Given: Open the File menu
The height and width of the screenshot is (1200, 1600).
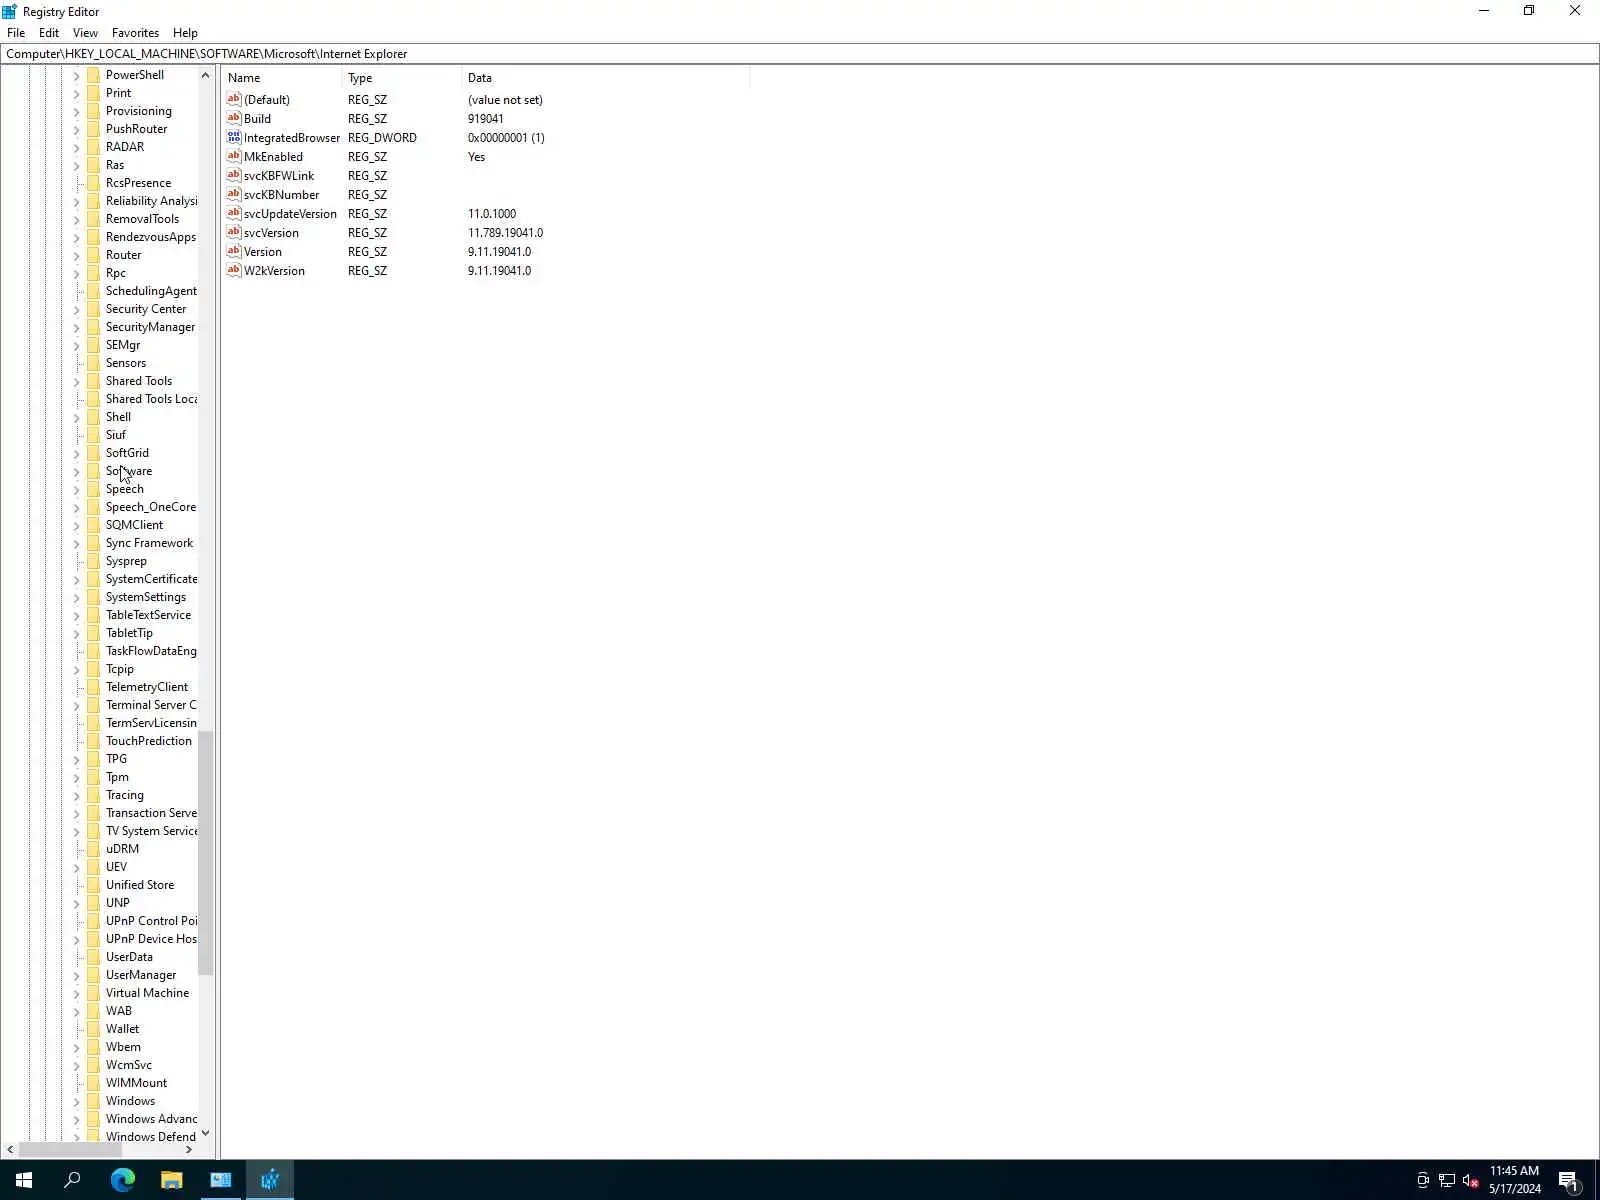Looking at the screenshot, I should coord(16,32).
